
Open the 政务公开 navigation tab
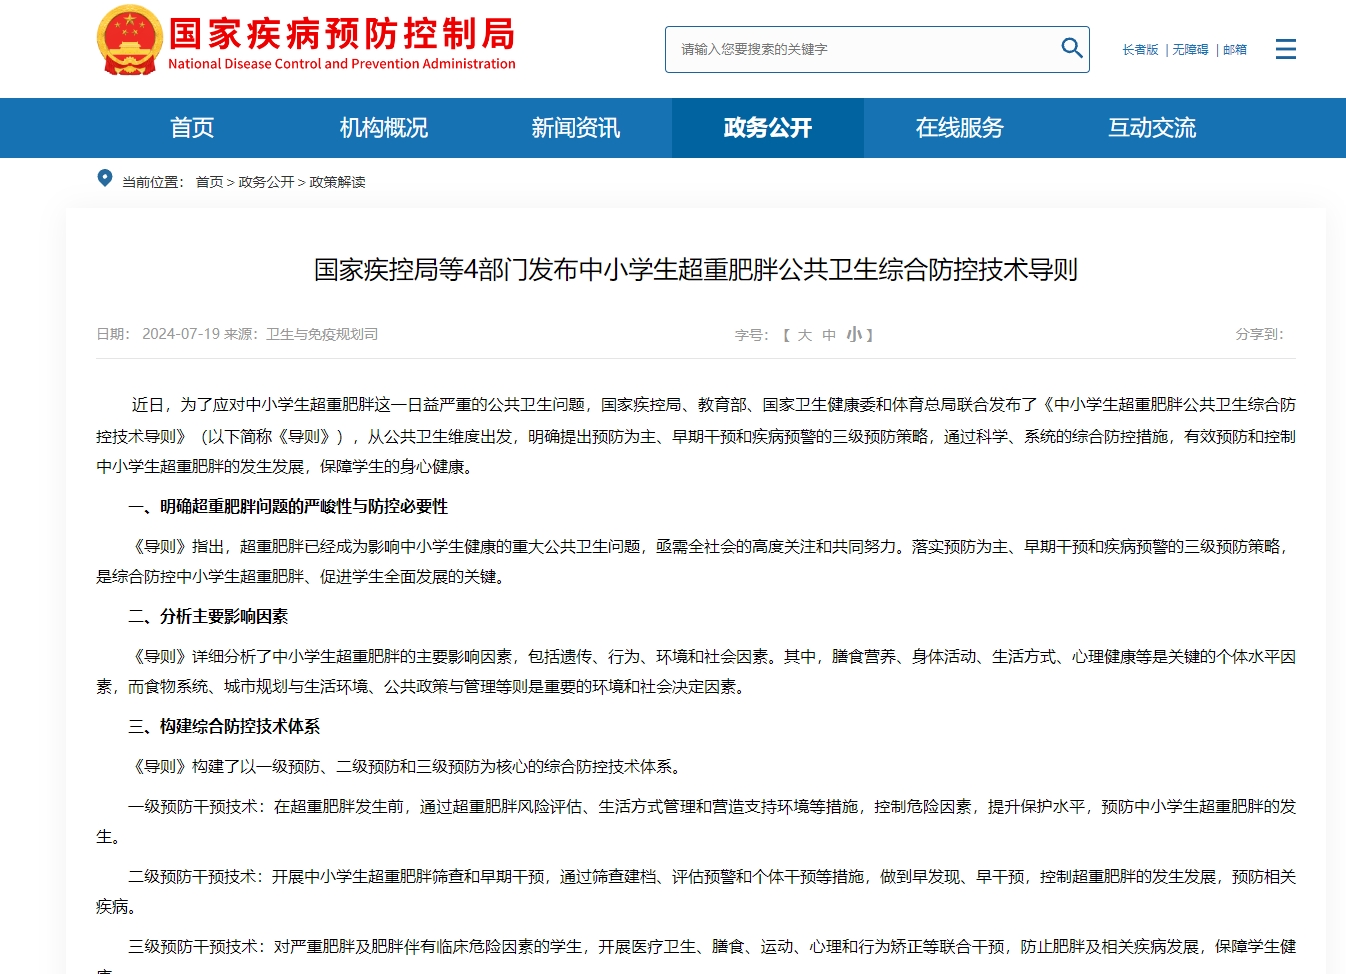[x=768, y=128]
